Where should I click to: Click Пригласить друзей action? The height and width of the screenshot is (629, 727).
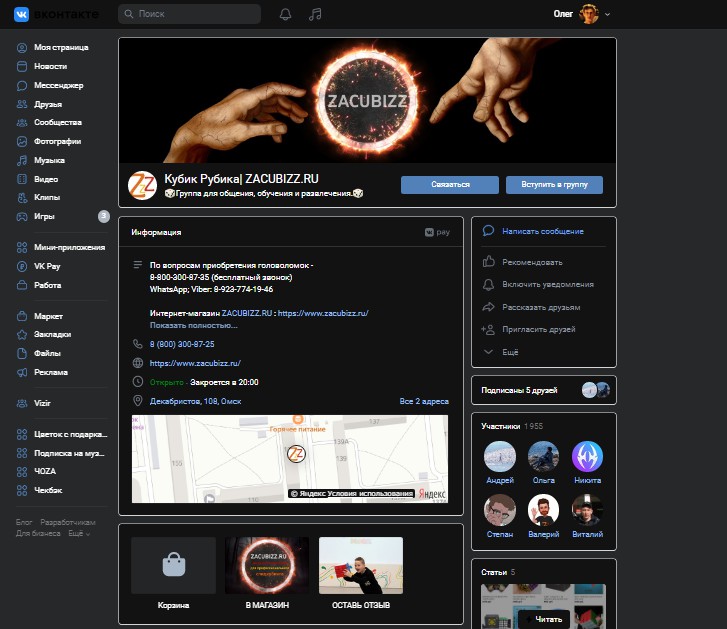538,330
